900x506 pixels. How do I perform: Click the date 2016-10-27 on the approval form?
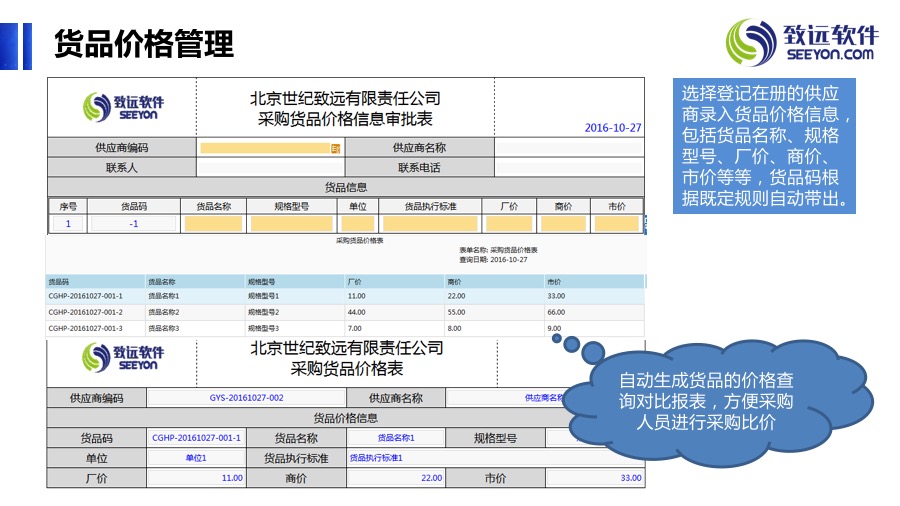click(x=613, y=128)
